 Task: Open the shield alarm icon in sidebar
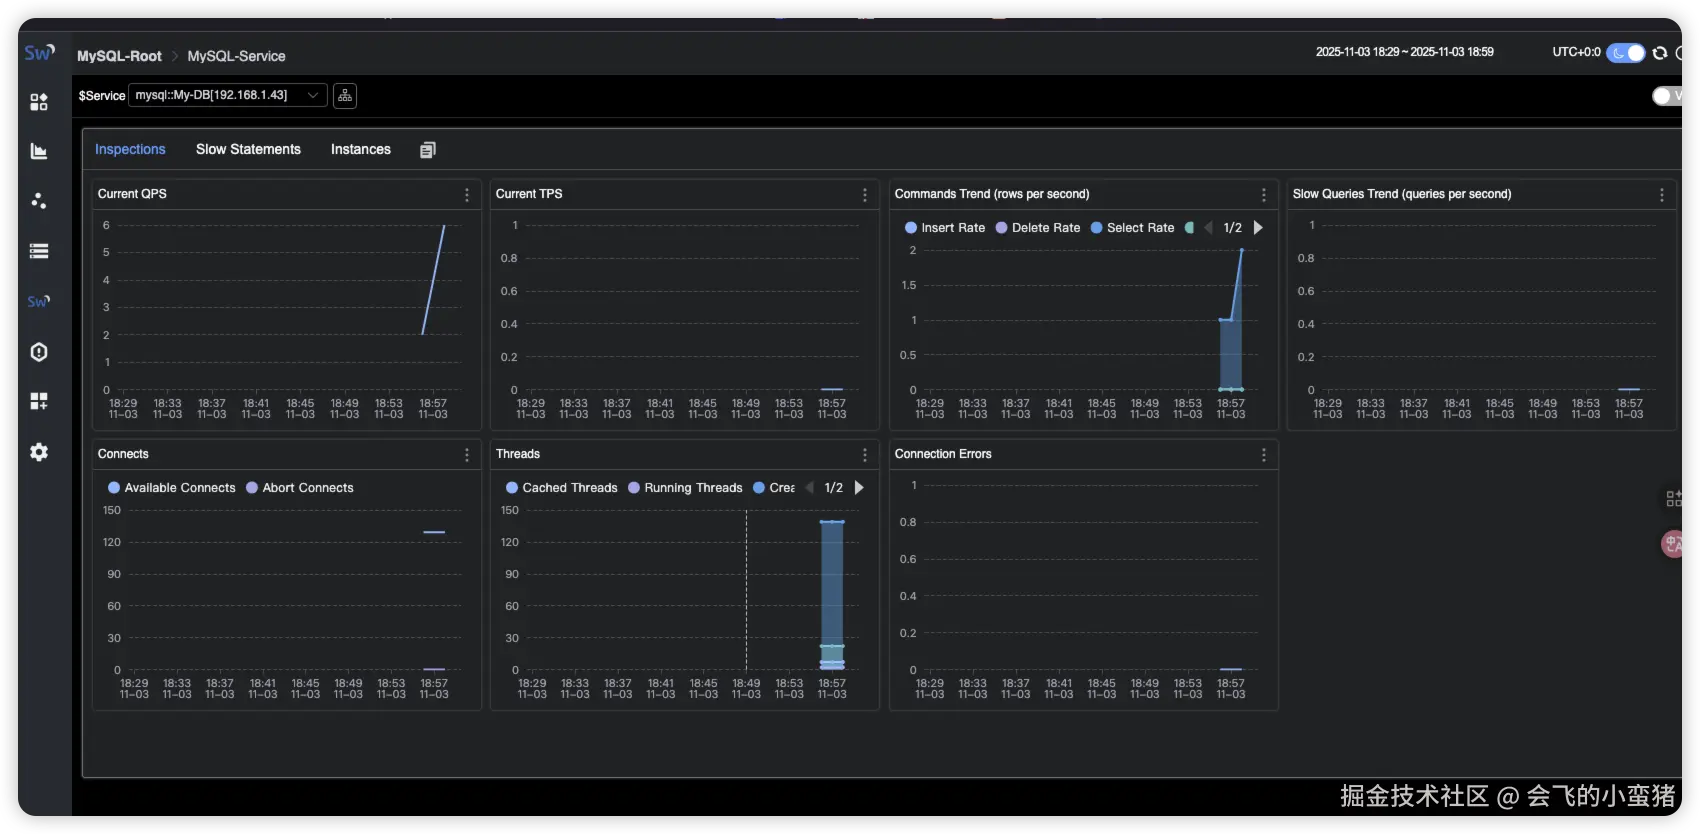[x=39, y=352]
